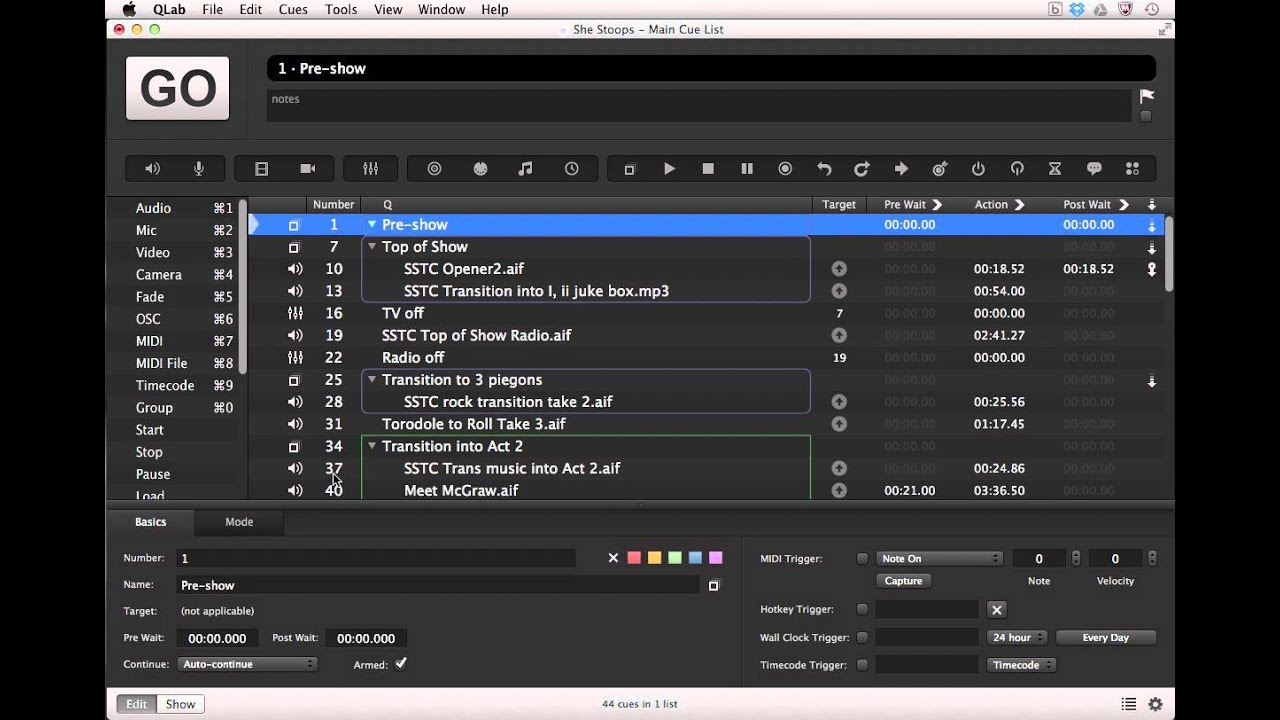1280x720 pixels.
Task: Collapse the Pre-show group
Action: click(372, 225)
